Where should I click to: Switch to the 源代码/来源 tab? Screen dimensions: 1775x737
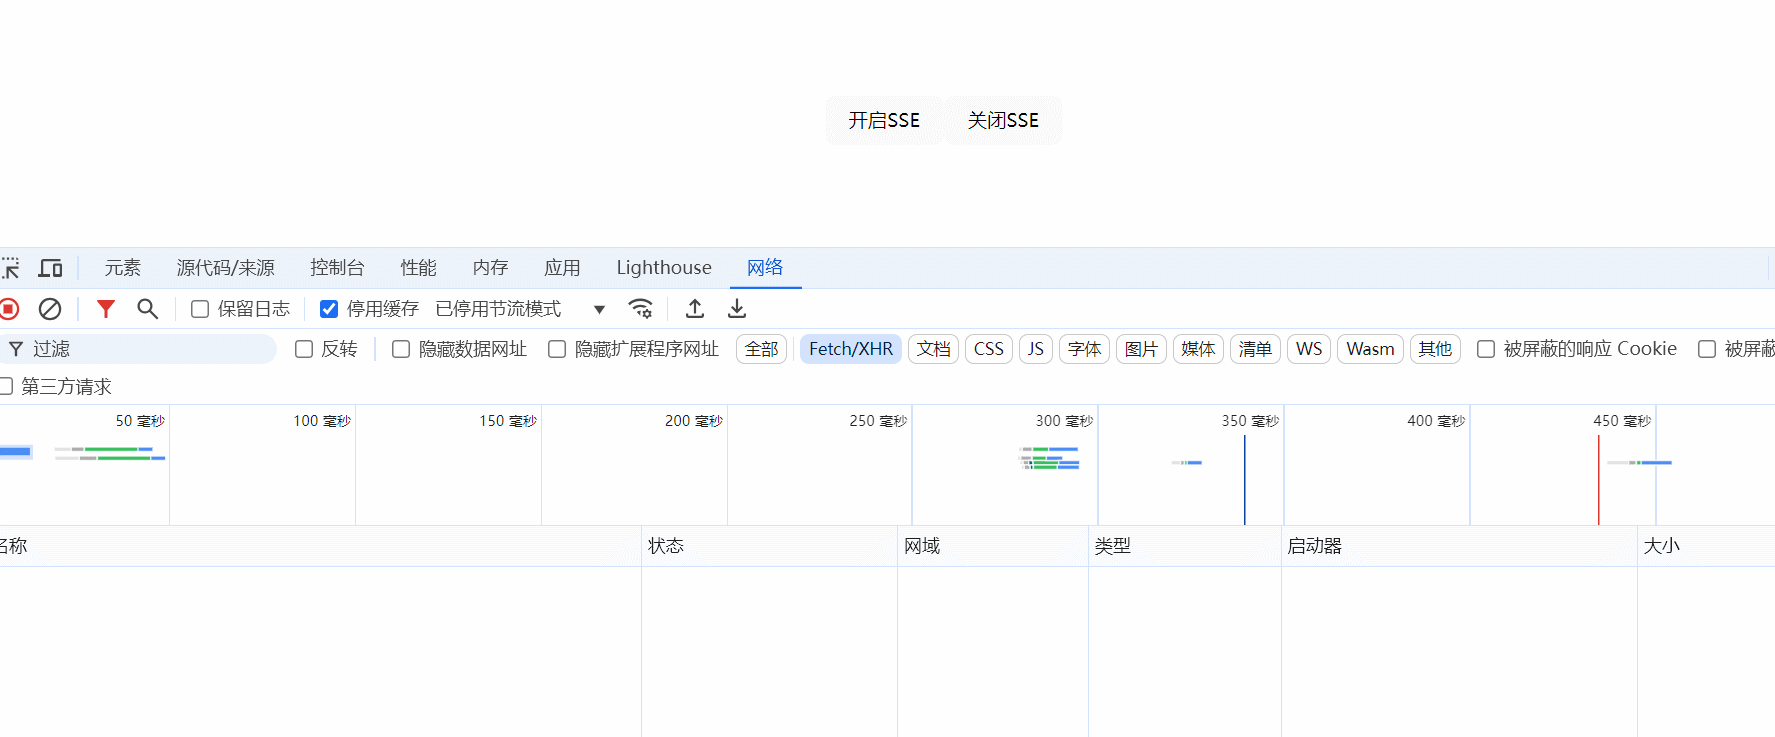226,268
